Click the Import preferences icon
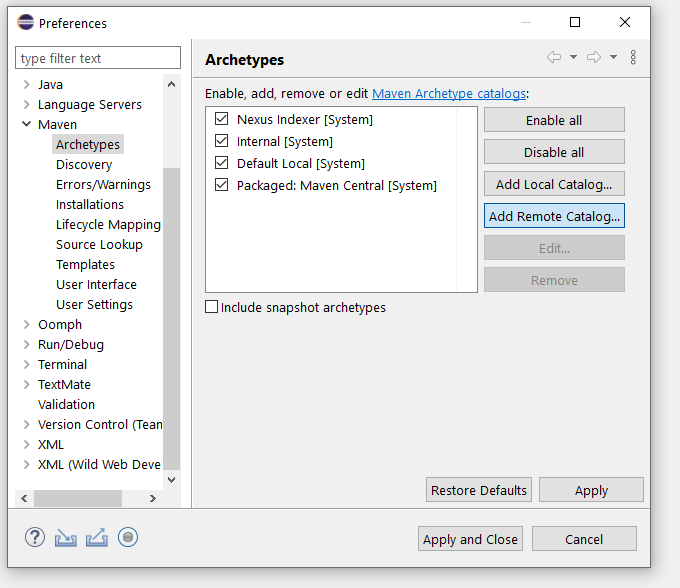680x588 pixels. coord(65,538)
